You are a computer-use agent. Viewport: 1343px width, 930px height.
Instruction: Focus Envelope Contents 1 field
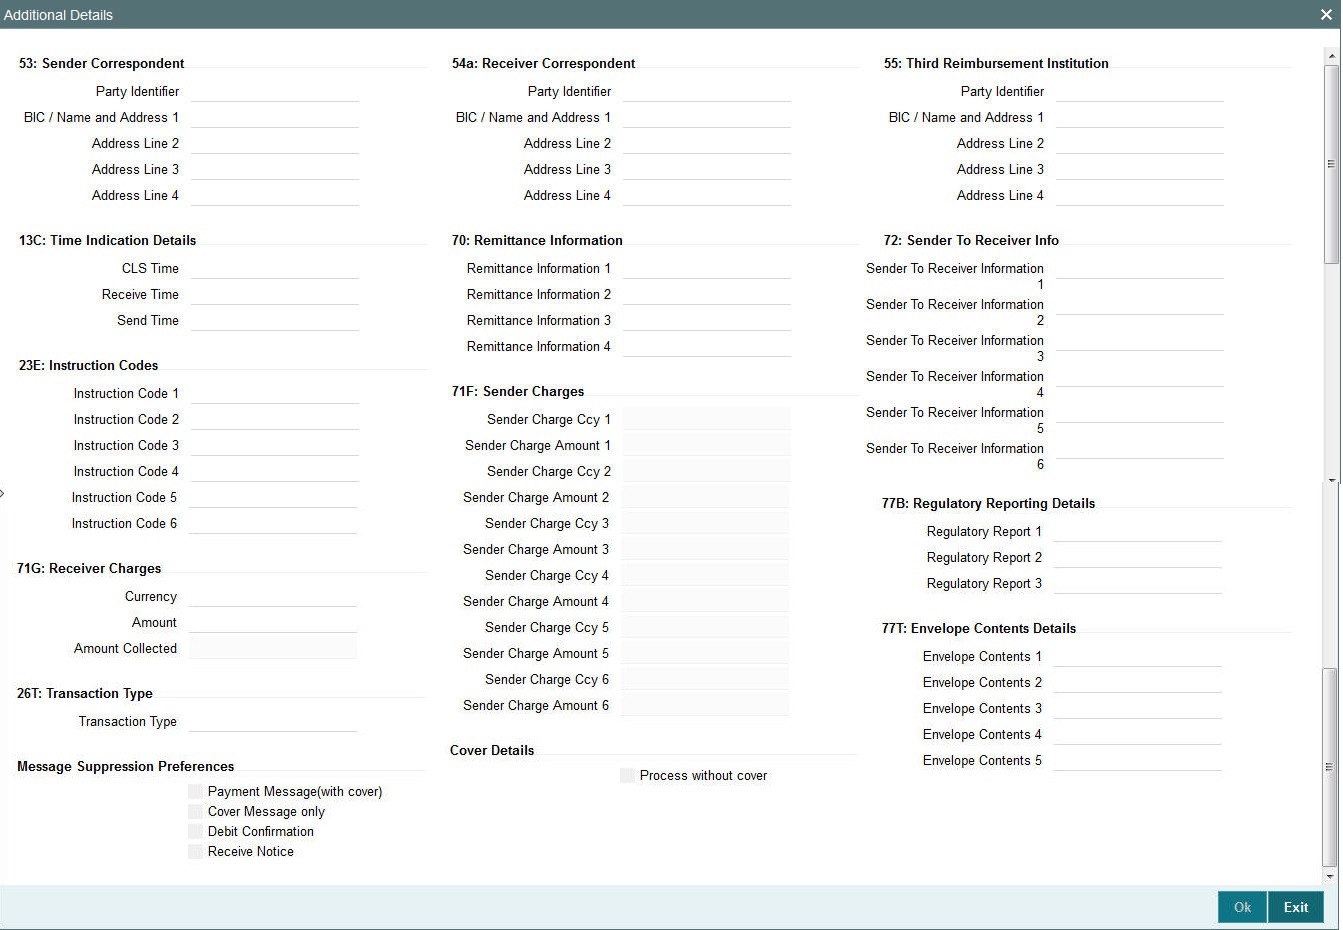pyautogui.click(x=1138, y=656)
